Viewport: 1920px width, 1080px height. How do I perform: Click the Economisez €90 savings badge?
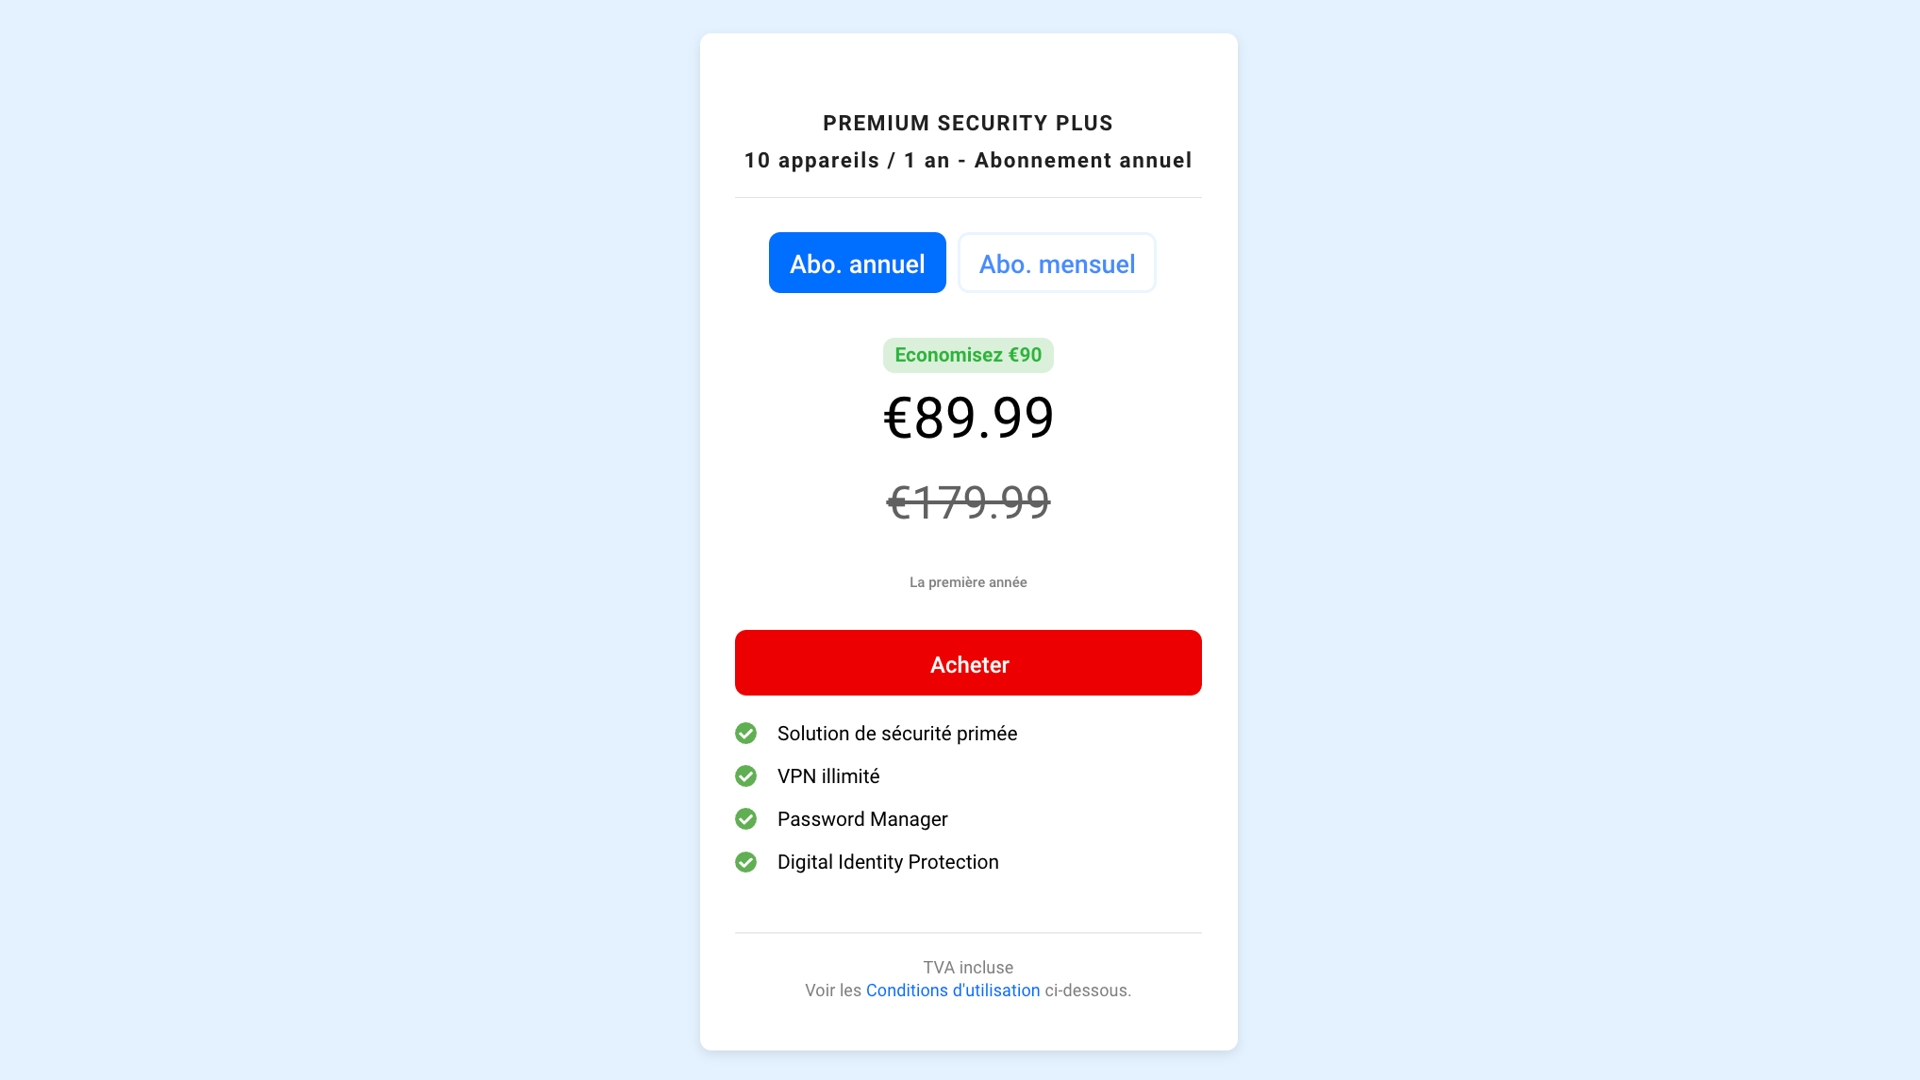tap(968, 355)
